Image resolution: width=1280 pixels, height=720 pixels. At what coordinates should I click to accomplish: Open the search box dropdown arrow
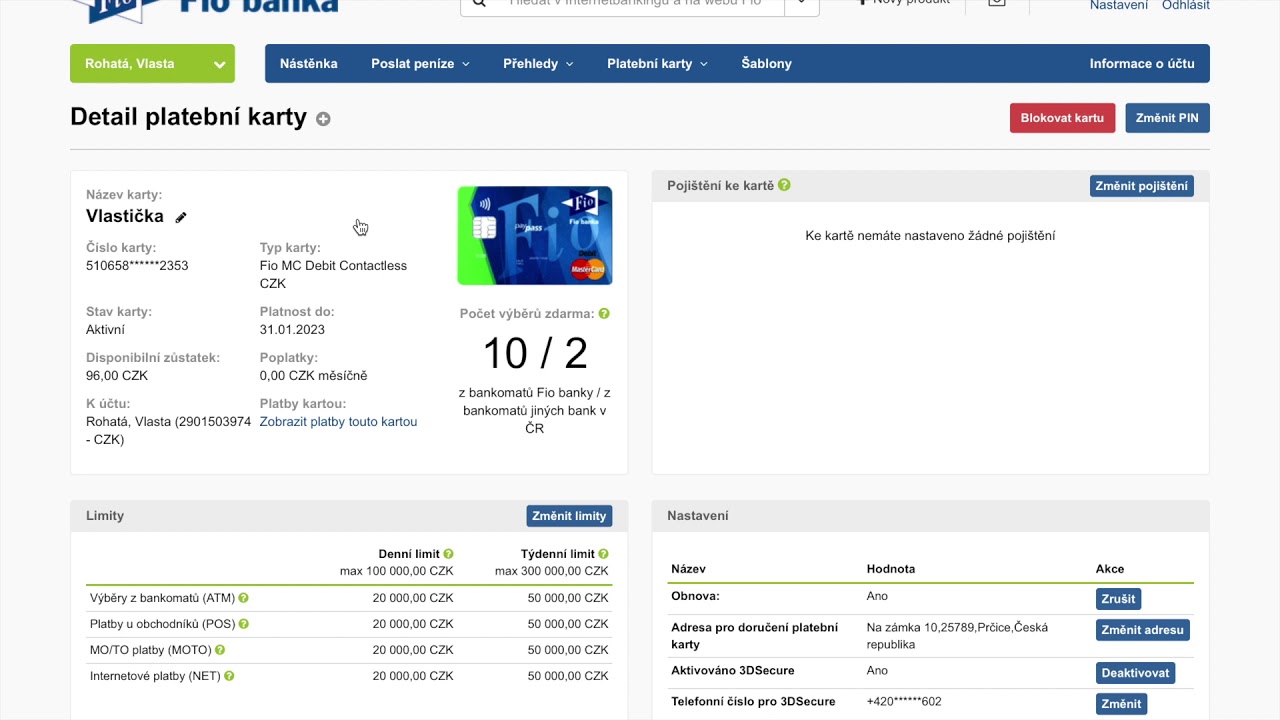(802, 4)
